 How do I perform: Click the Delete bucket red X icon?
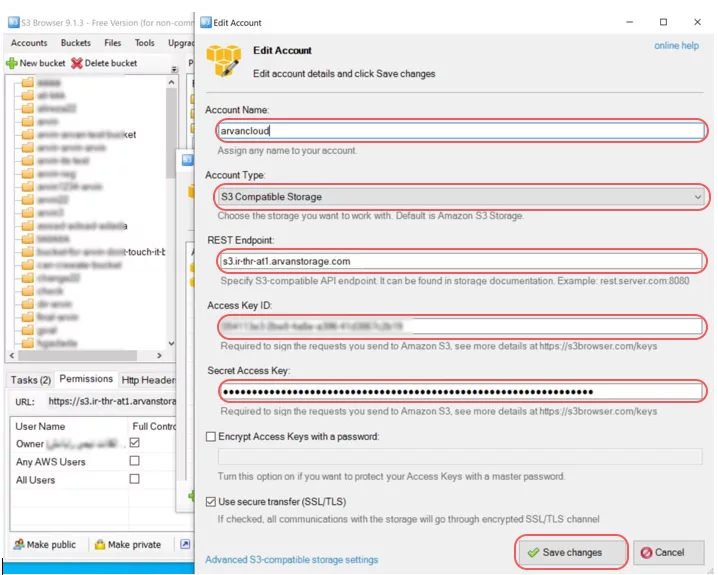pyautogui.click(x=77, y=63)
